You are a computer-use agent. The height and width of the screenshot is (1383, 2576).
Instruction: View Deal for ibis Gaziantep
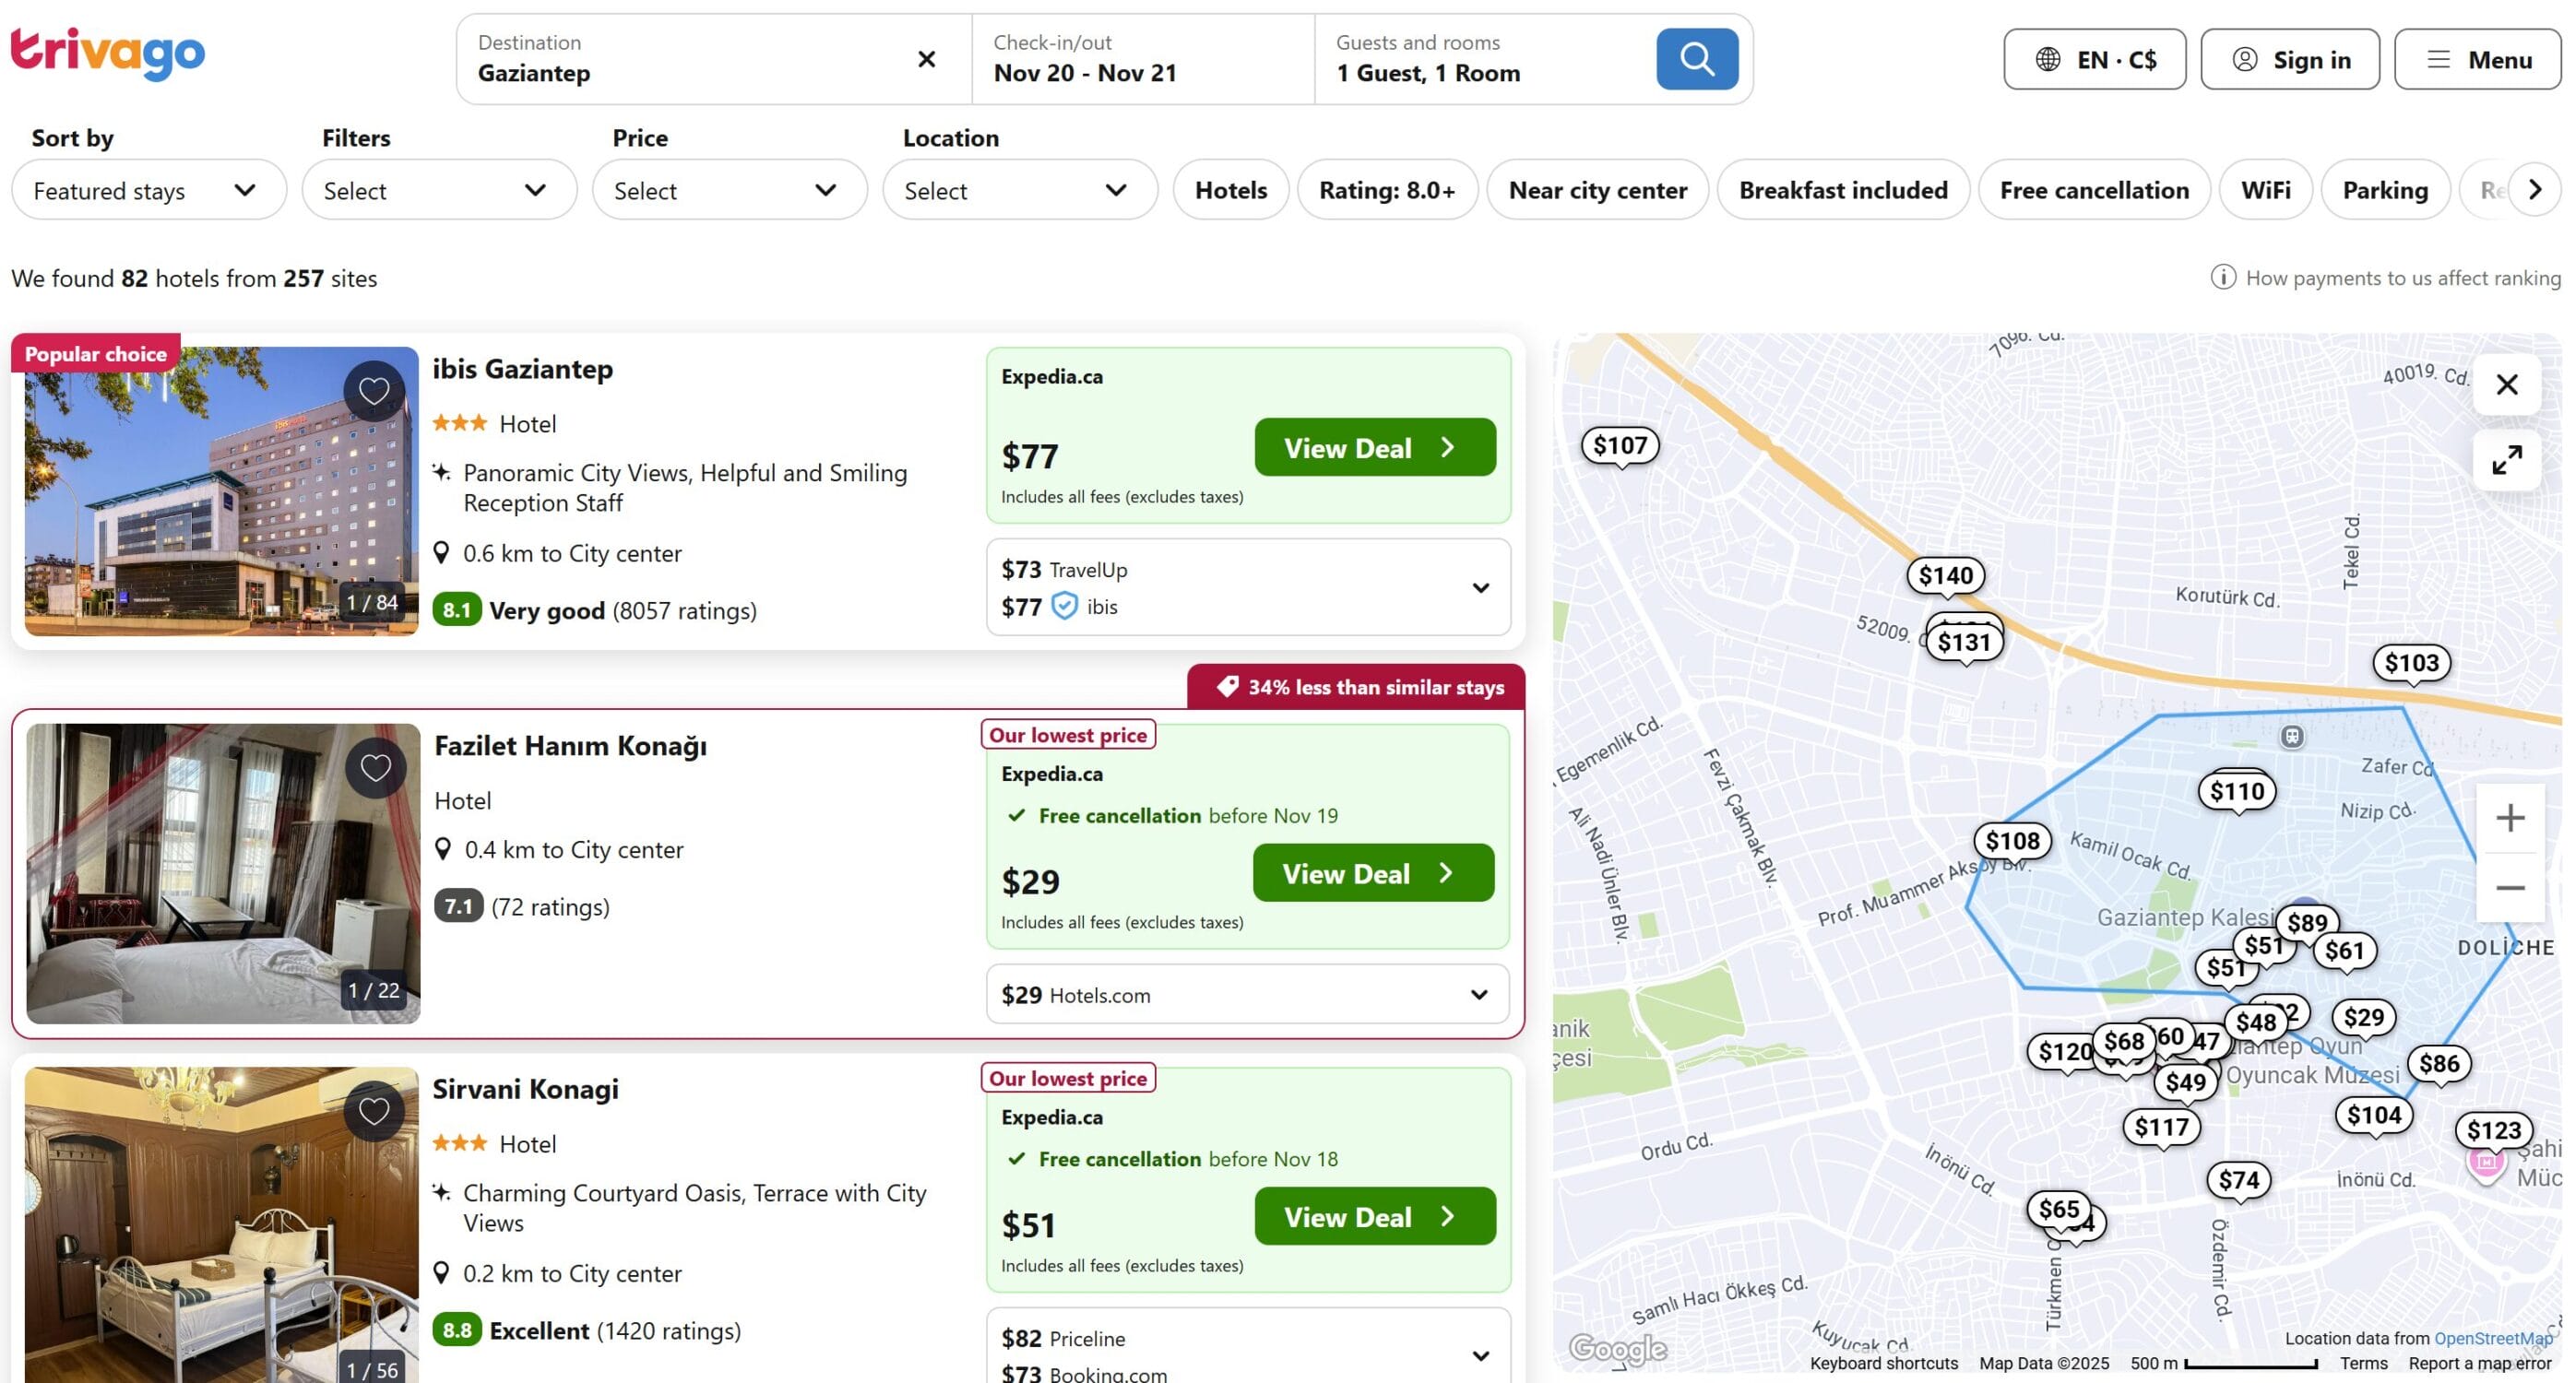pos(1374,448)
